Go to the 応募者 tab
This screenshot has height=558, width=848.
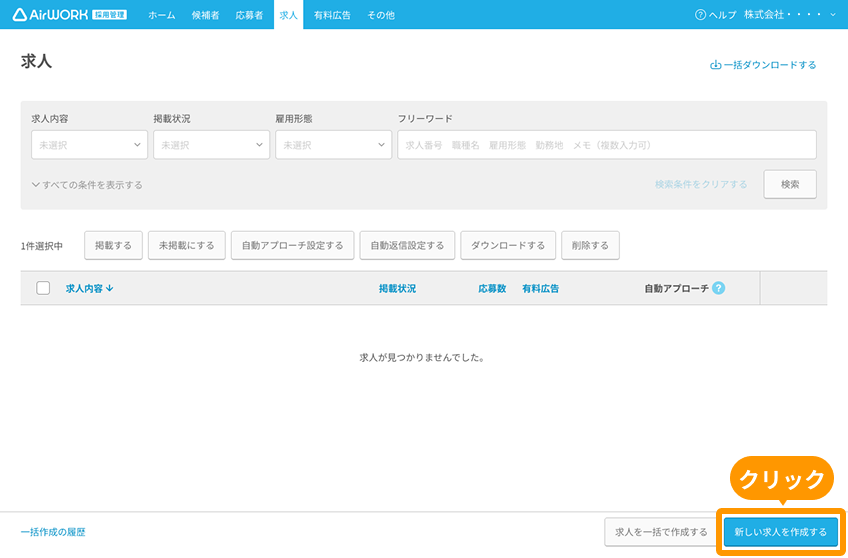pos(249,15)
